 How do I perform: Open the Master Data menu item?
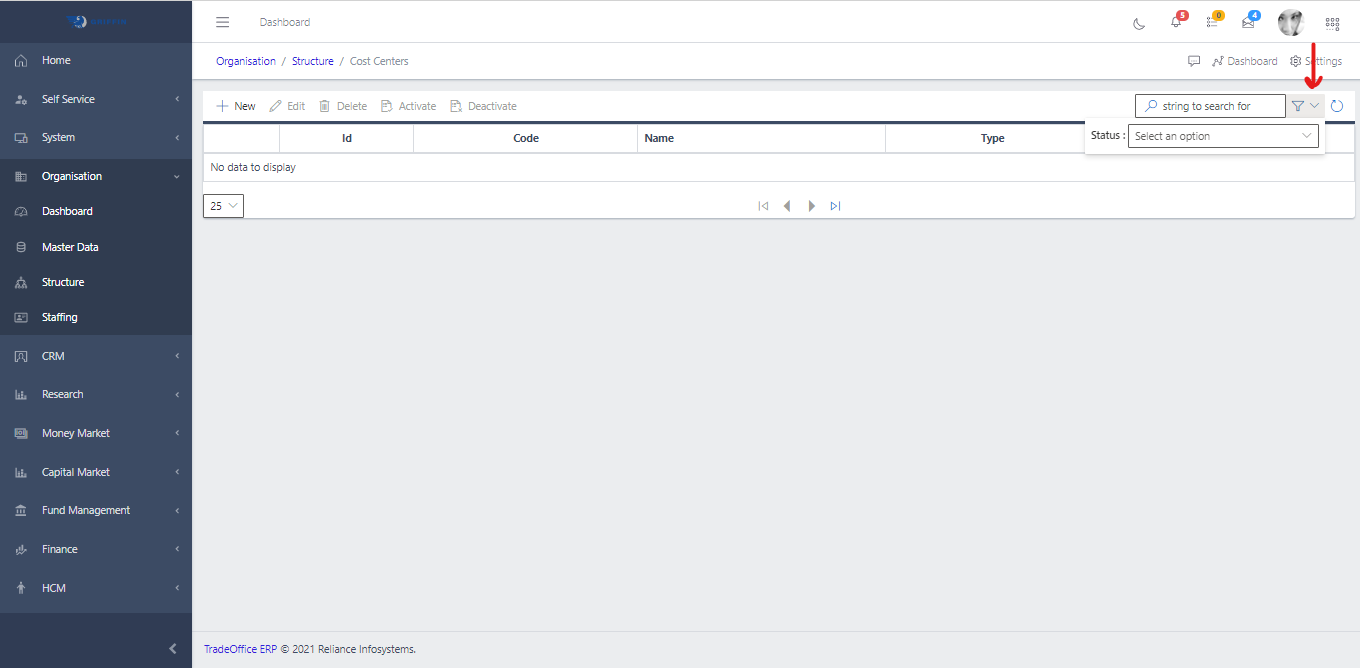point(70,247)
